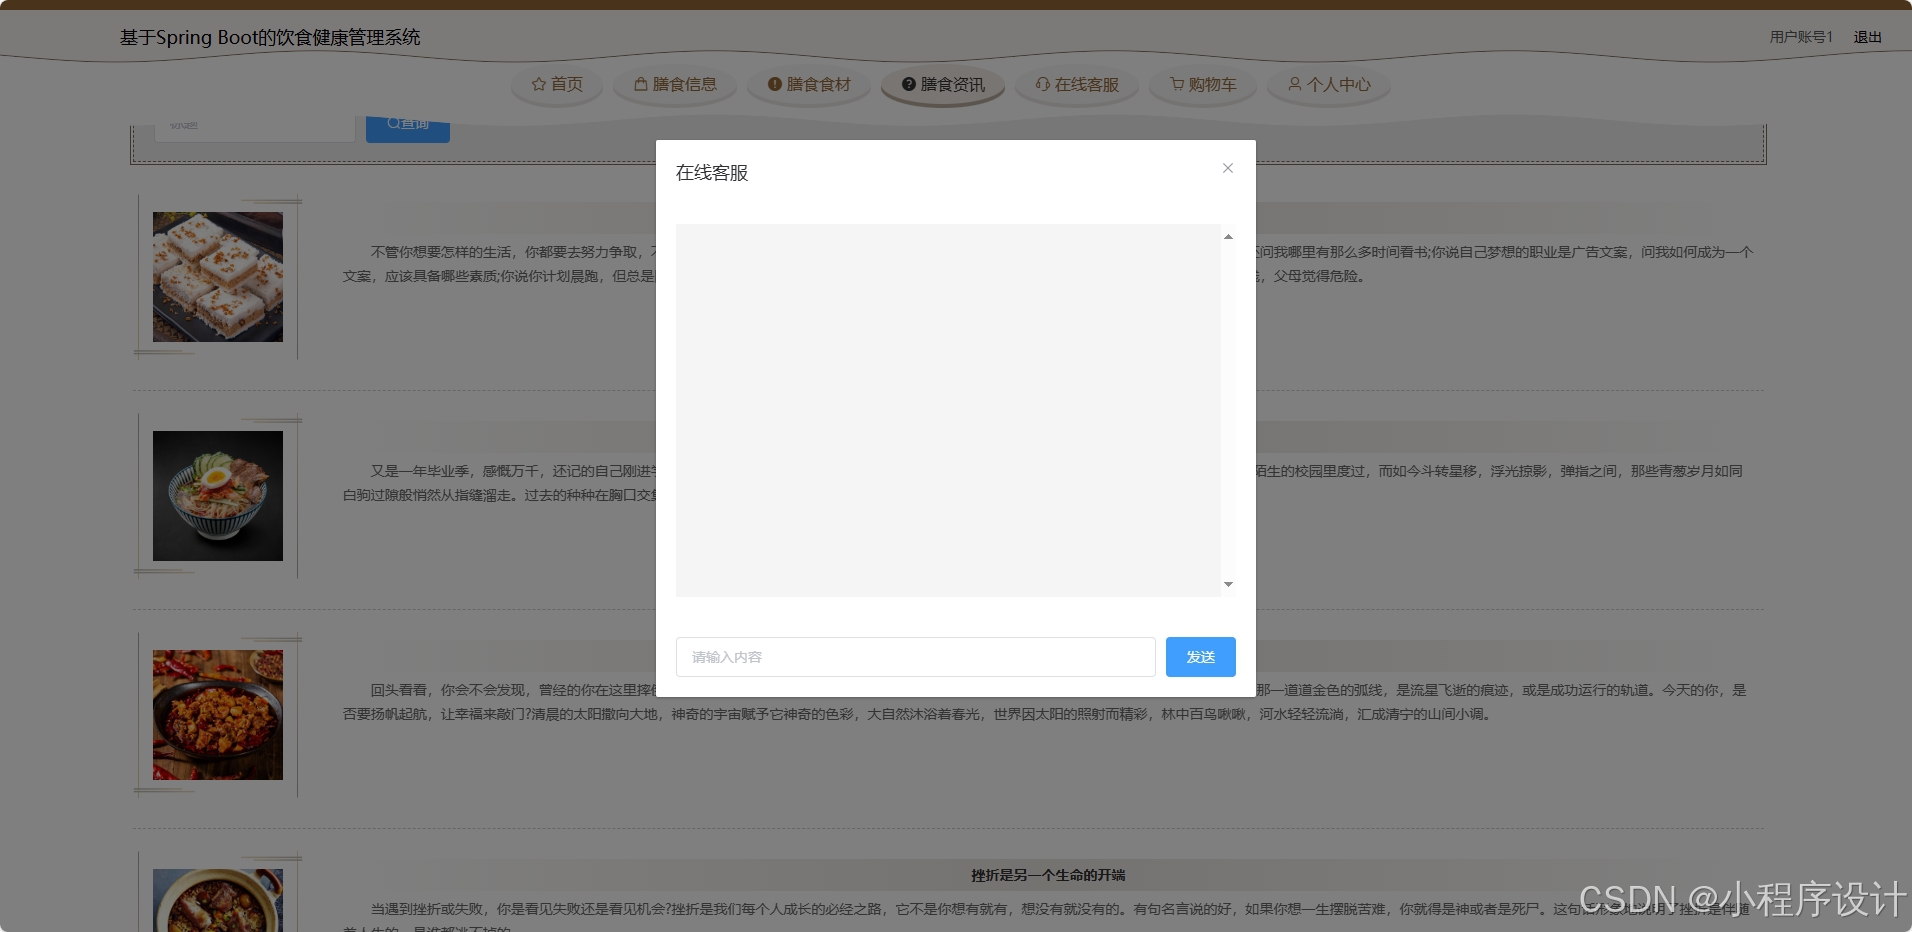Click the star icon beside 首页
Image resolution: width=1912 pixels, height=932 pixels.
tap(539, 85)
